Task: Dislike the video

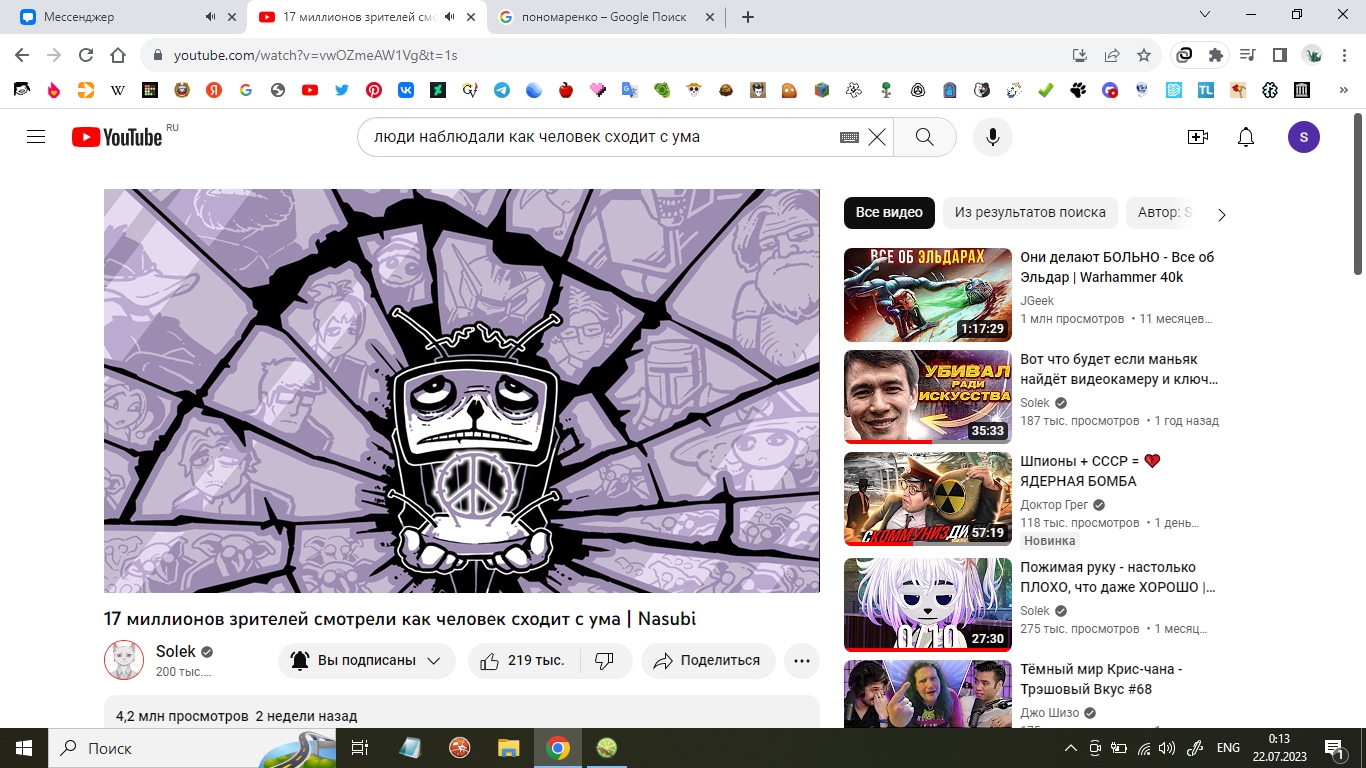Action: [604, 661]
